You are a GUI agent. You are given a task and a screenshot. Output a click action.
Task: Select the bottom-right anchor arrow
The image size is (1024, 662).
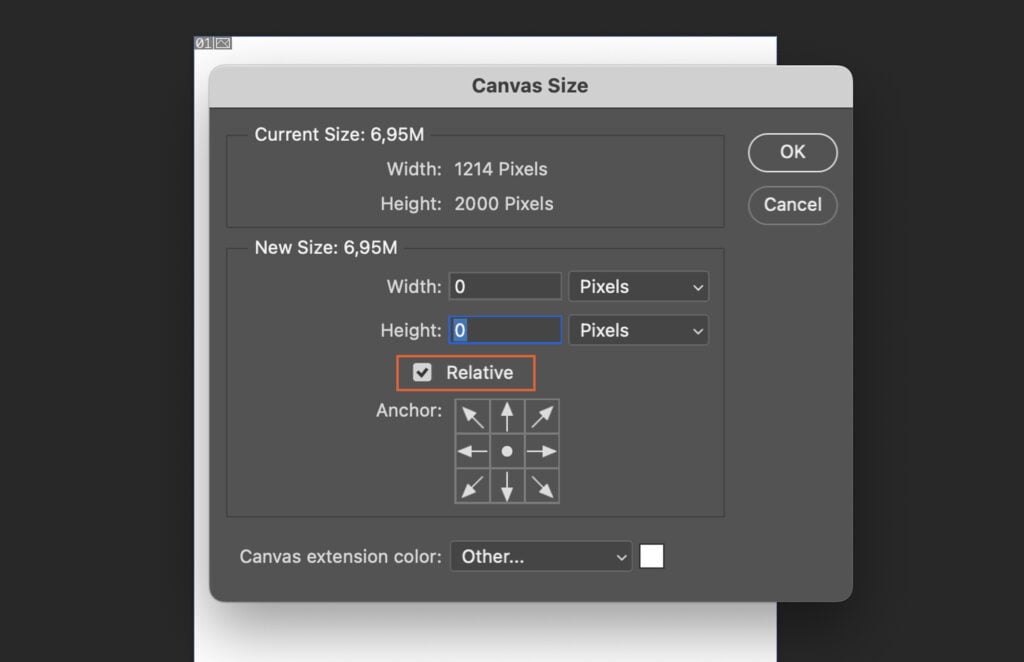point(542,486)
